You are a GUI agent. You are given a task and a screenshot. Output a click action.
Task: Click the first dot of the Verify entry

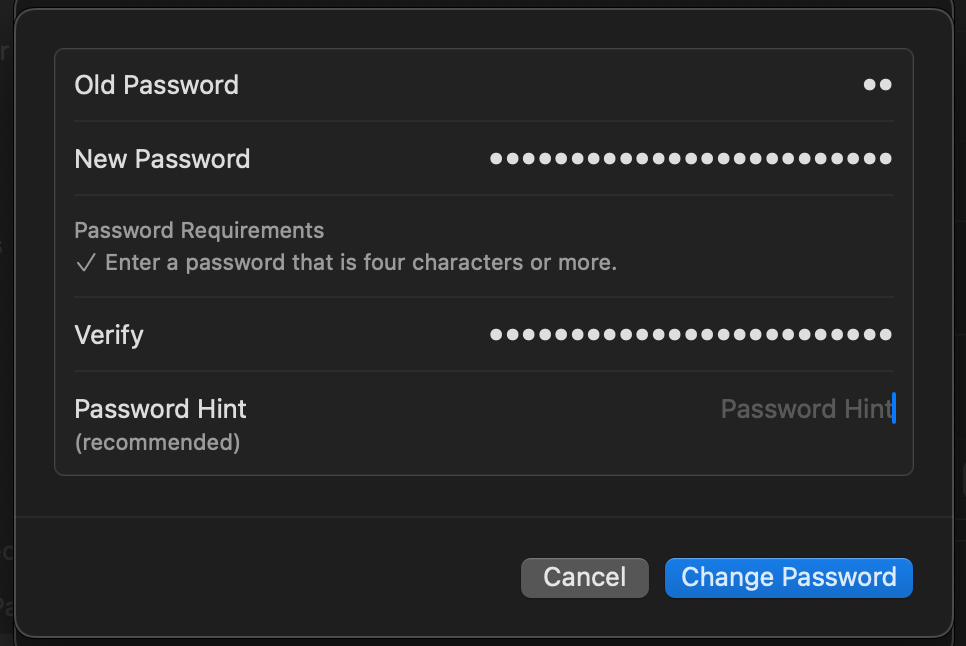pyautogui.click(x=496, y=334)
